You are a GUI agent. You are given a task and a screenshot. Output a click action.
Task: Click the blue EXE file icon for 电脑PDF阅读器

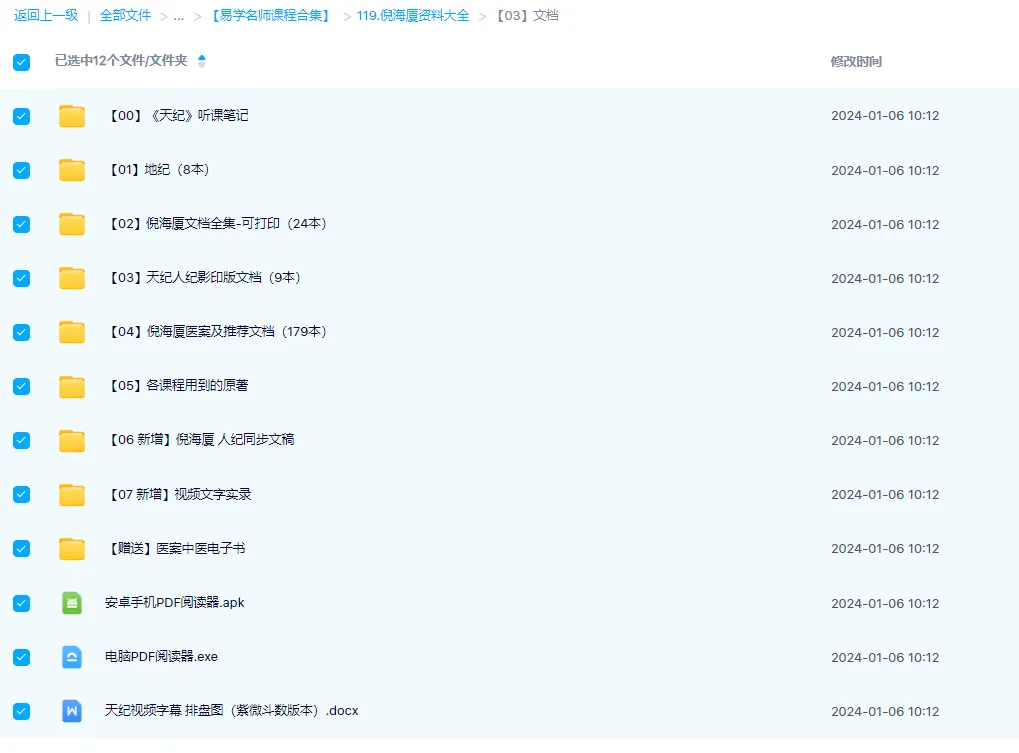coord(71,657)
